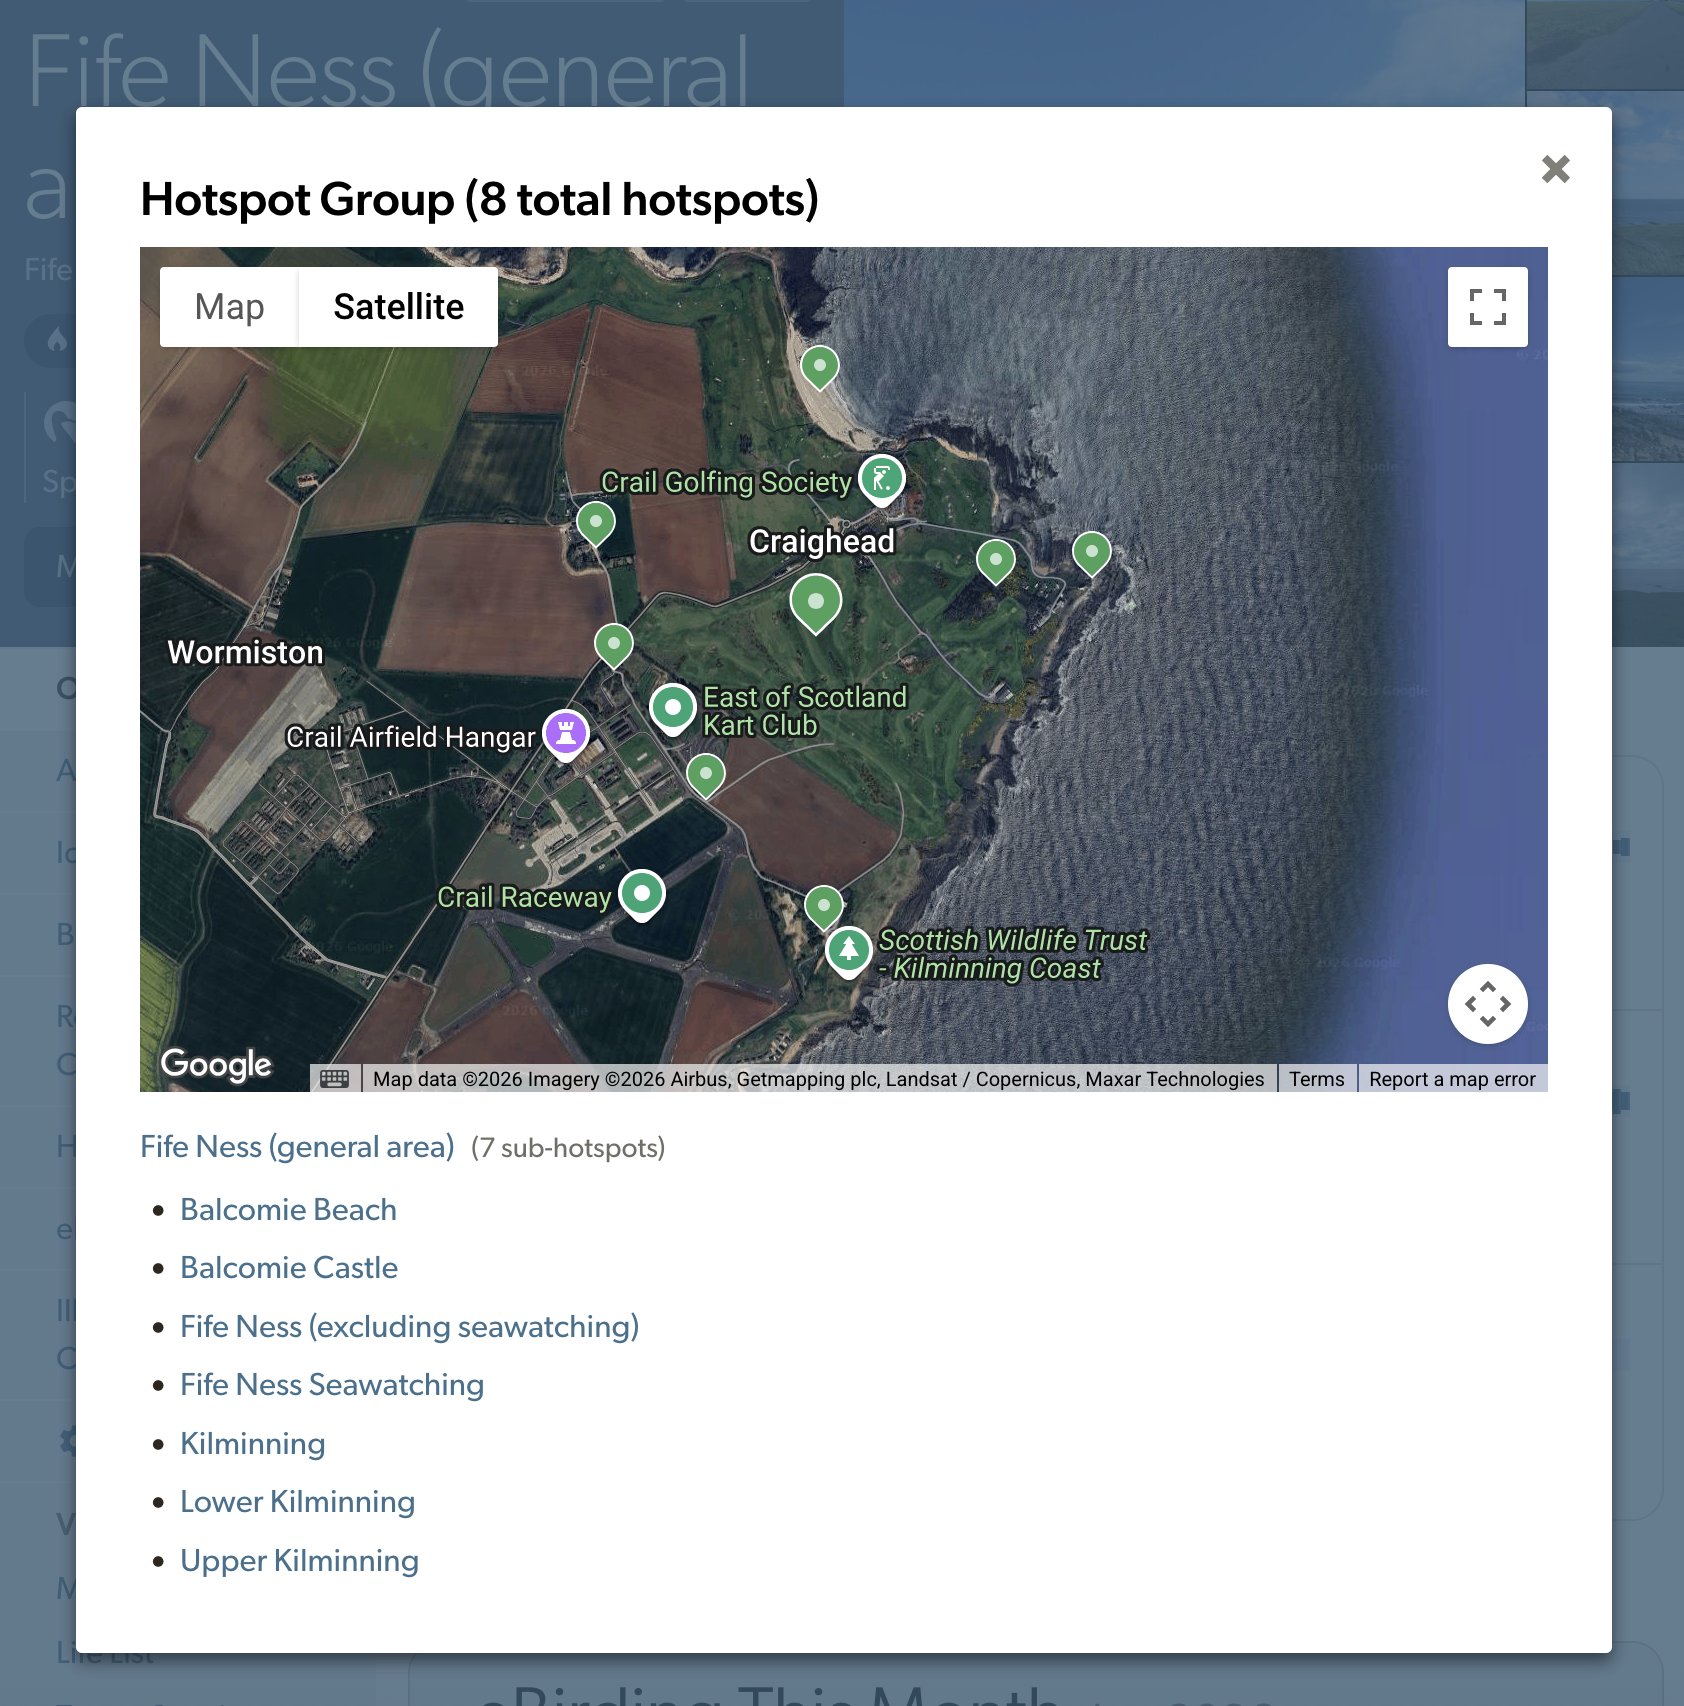Click the northernmost hotspot pin by the beach
This screenshot has height=1706, width=1684.
[820, 368]
